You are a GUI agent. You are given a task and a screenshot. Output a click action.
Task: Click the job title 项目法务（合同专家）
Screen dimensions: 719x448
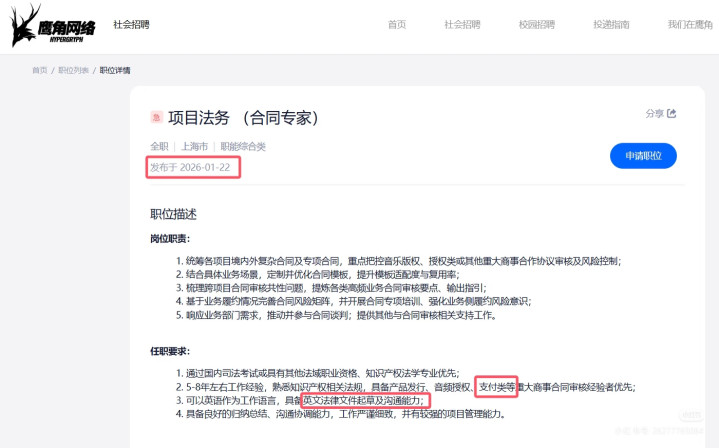pyautogui.click(x=243, y=118)
